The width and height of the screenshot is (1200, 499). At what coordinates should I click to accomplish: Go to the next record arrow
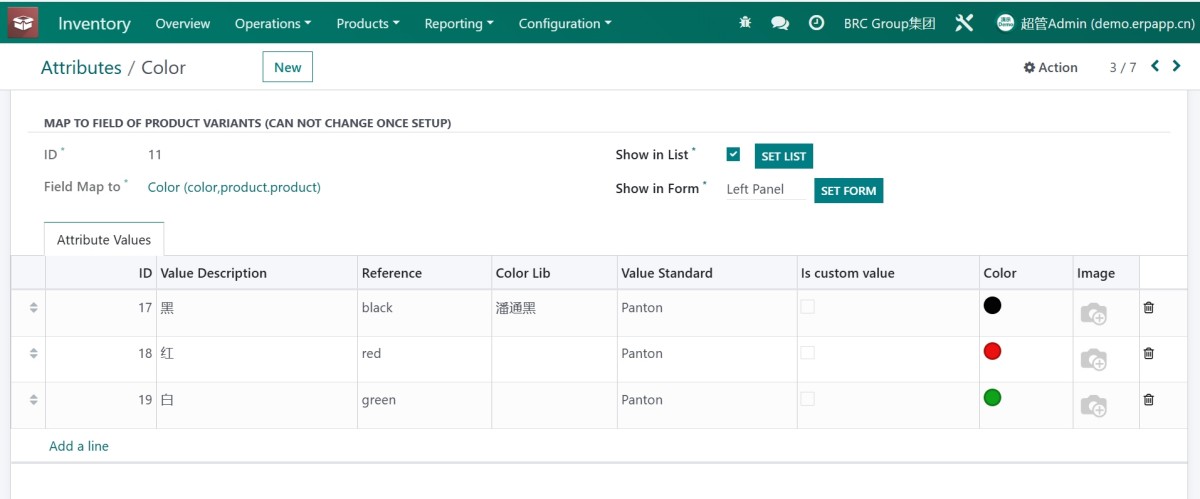click(1177, 67)
